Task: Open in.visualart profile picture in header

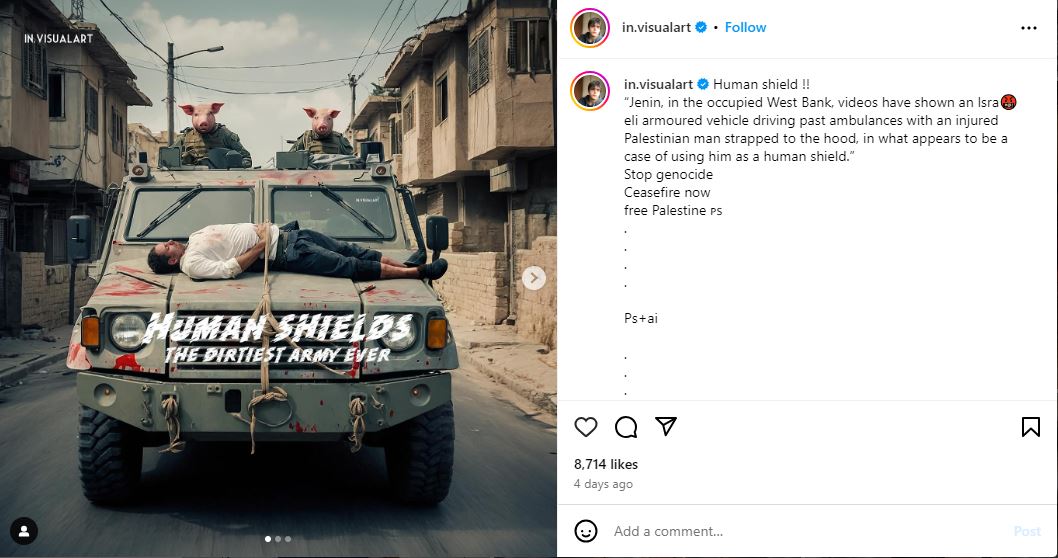Action: click(x=590, y=28)
